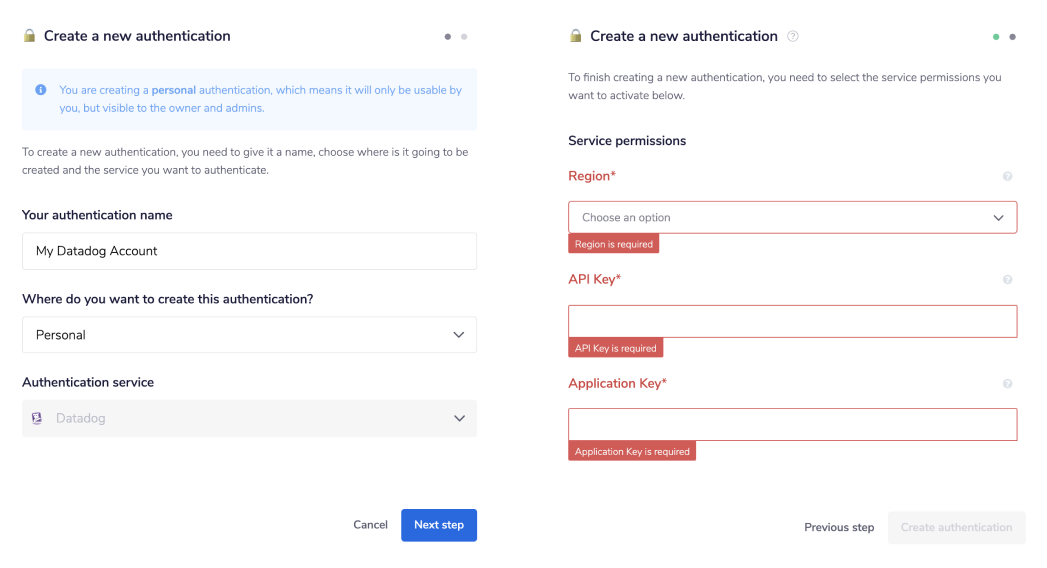Click the help icon next to Application Key

pyautogui.click(x=1007, y=384)
